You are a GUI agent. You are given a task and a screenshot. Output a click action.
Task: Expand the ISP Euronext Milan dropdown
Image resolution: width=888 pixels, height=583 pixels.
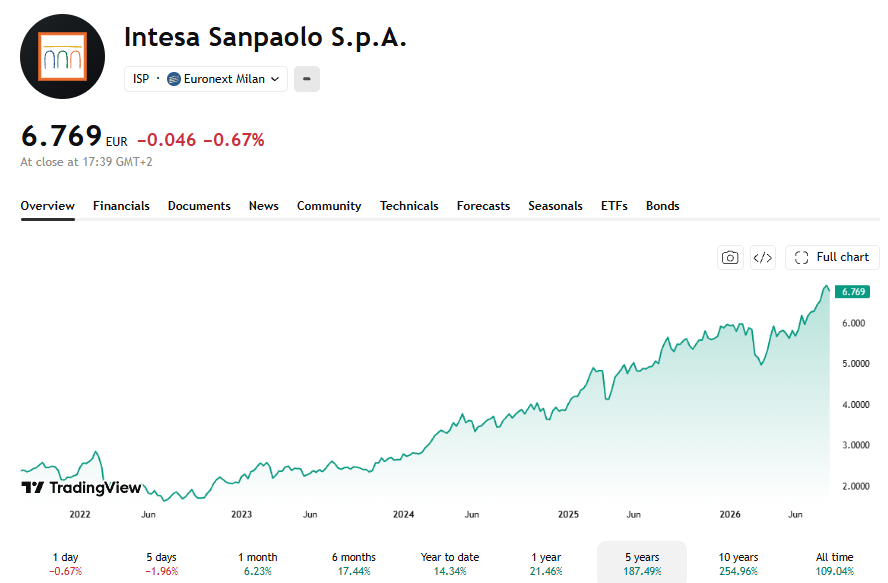point(206,79)
